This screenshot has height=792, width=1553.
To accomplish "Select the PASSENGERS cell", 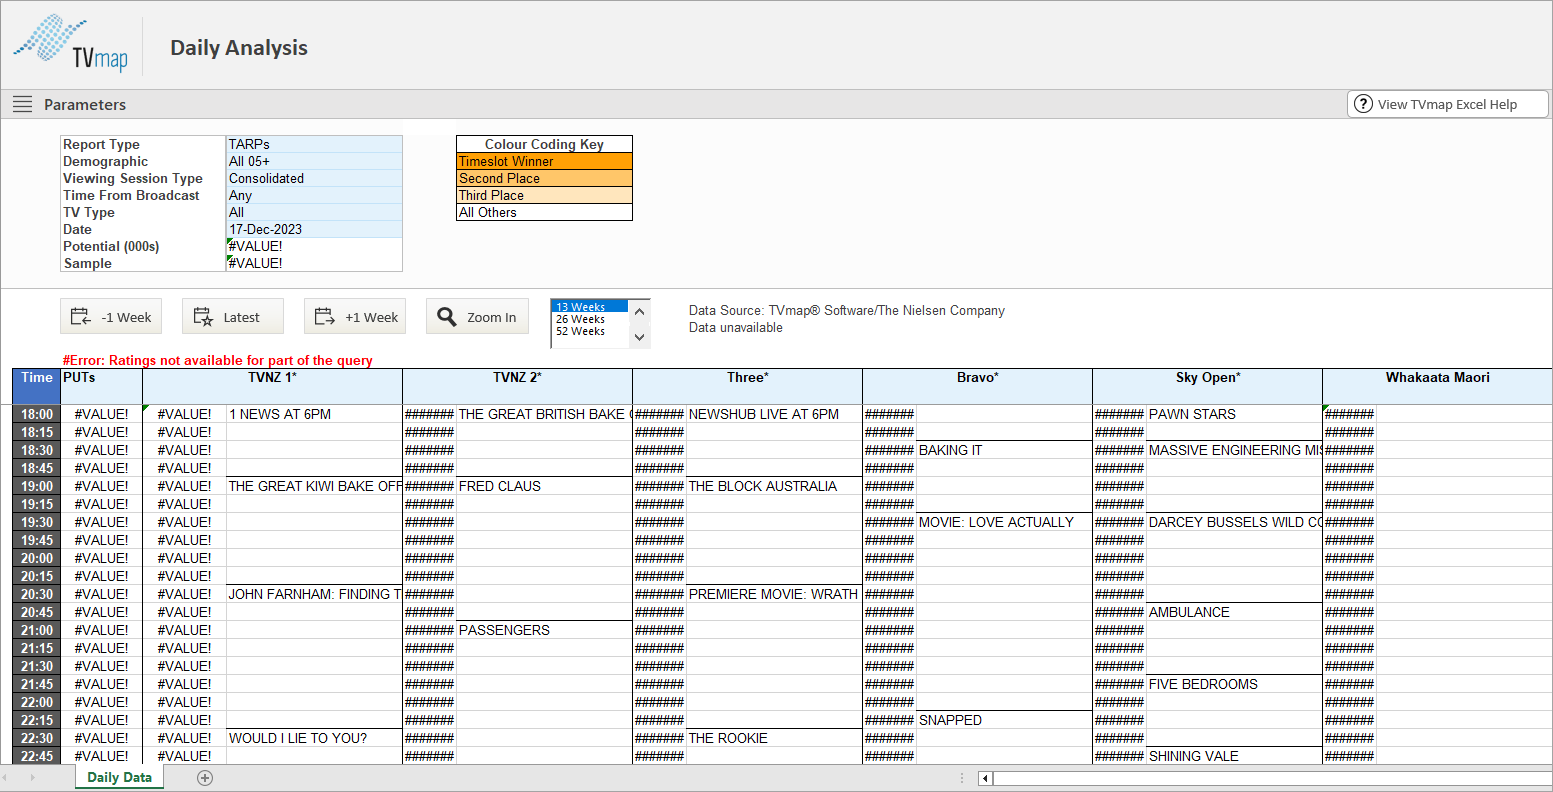I will pos(544,630).
